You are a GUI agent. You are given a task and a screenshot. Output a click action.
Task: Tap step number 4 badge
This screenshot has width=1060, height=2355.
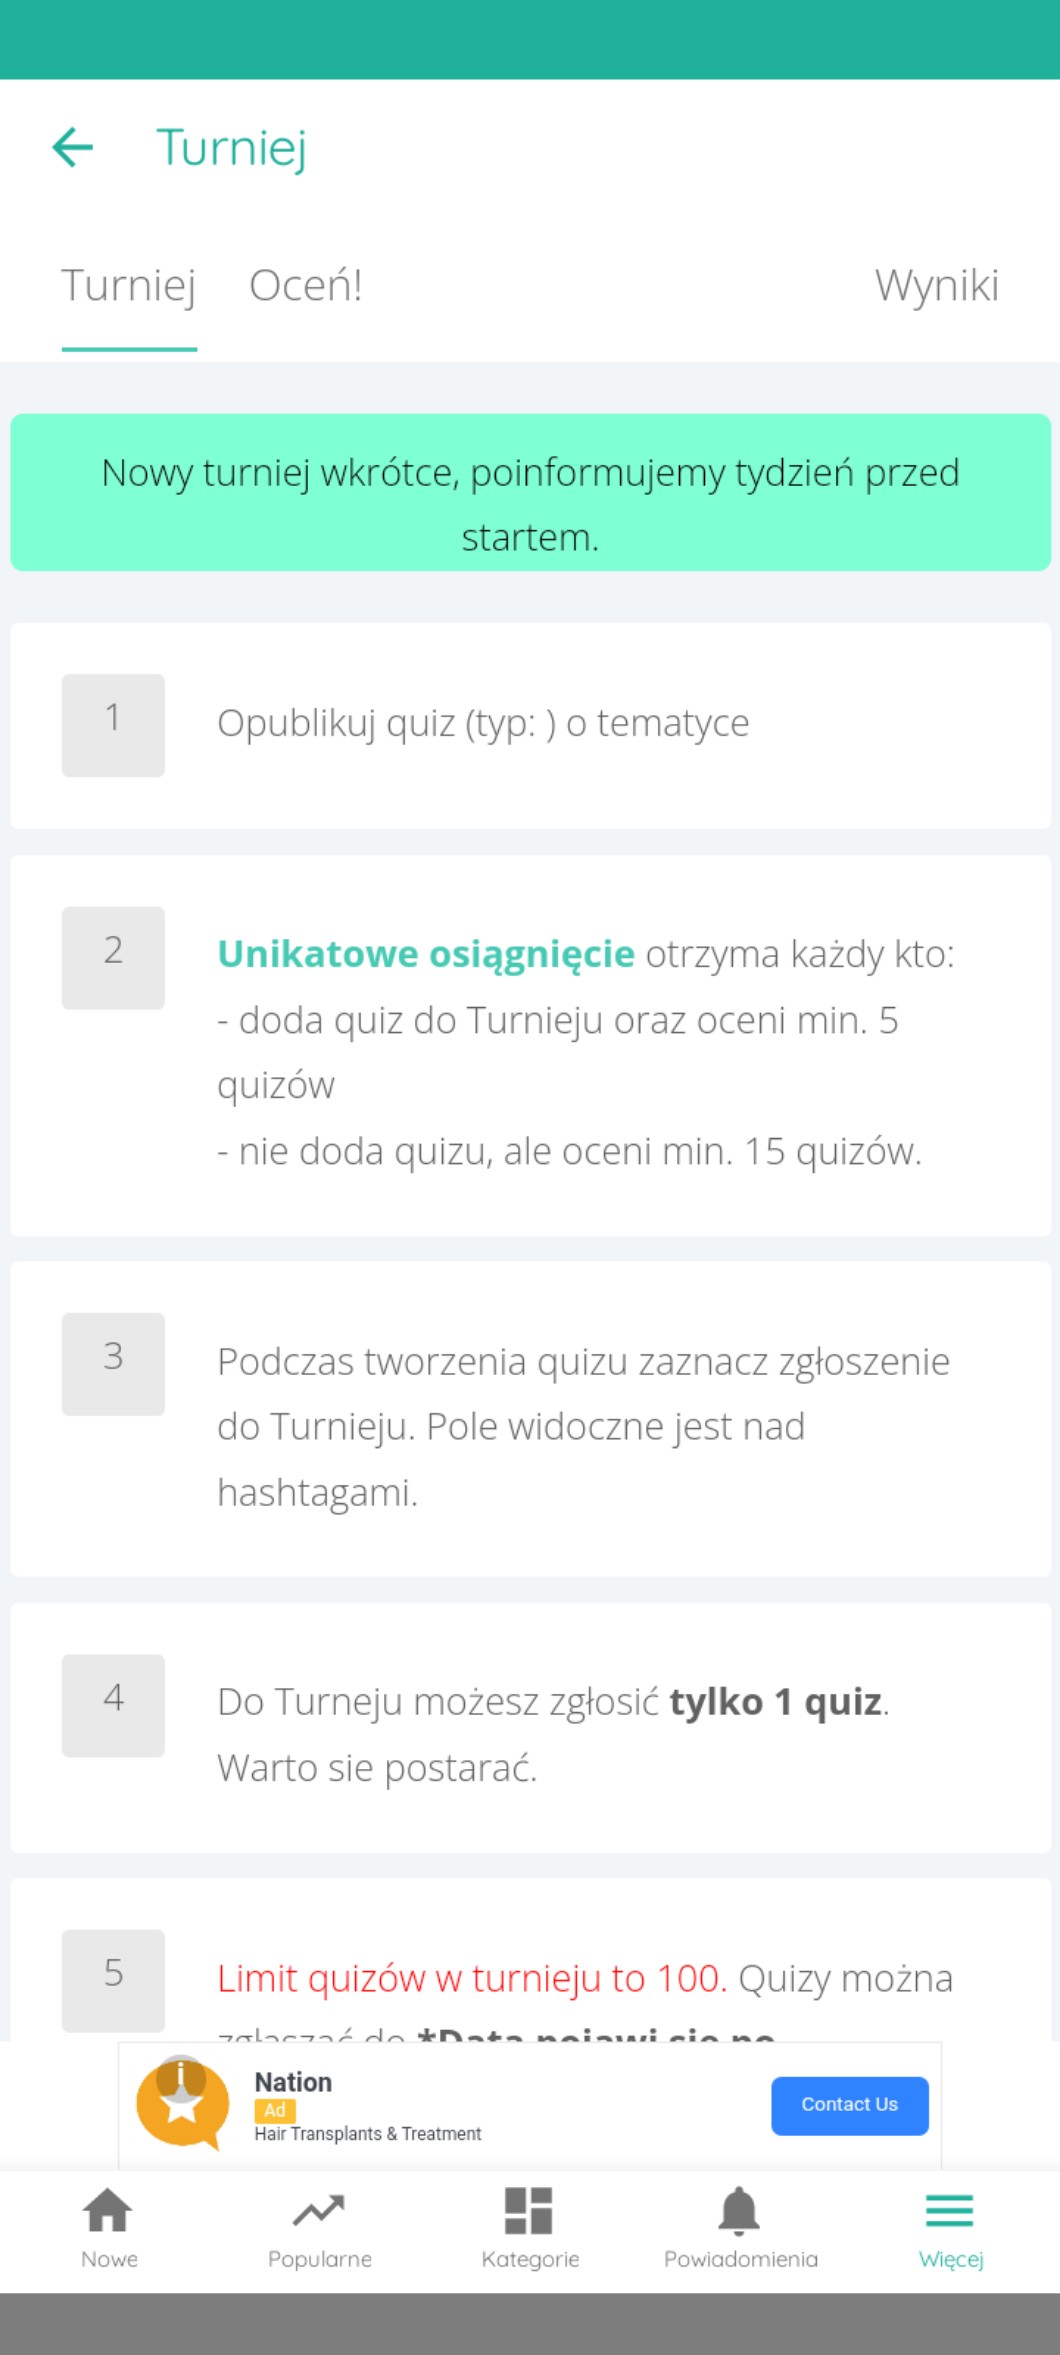[x=113, y=1705]
